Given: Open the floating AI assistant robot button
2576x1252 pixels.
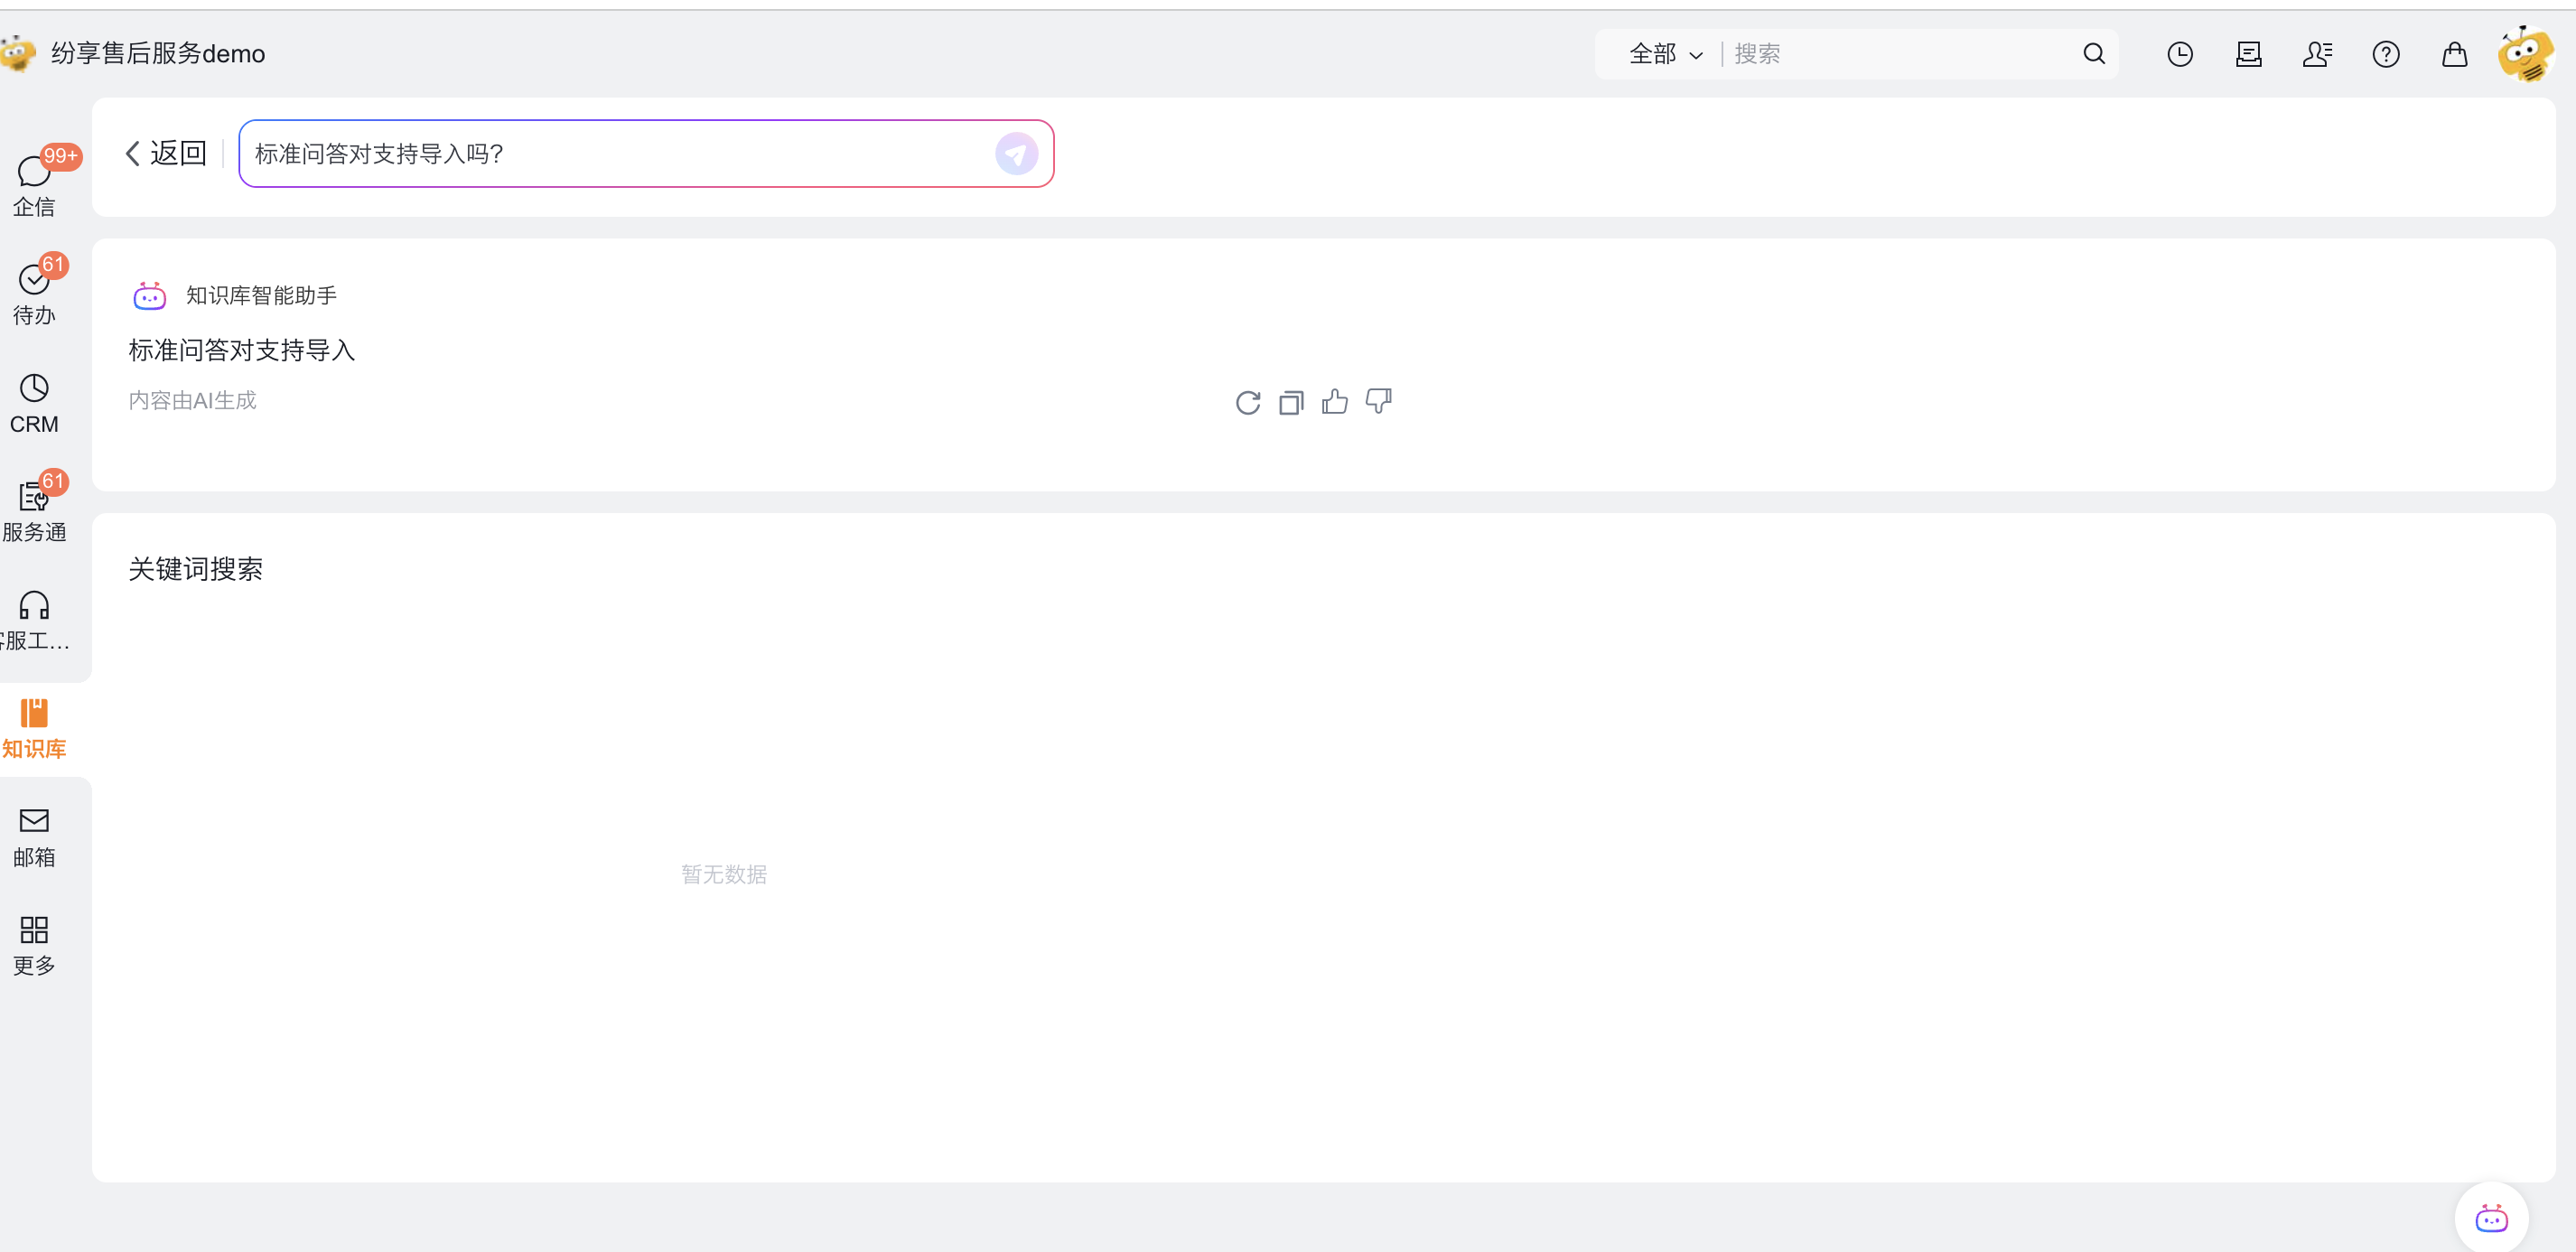Looking at the screenshot, I should pos(2490,1218).
